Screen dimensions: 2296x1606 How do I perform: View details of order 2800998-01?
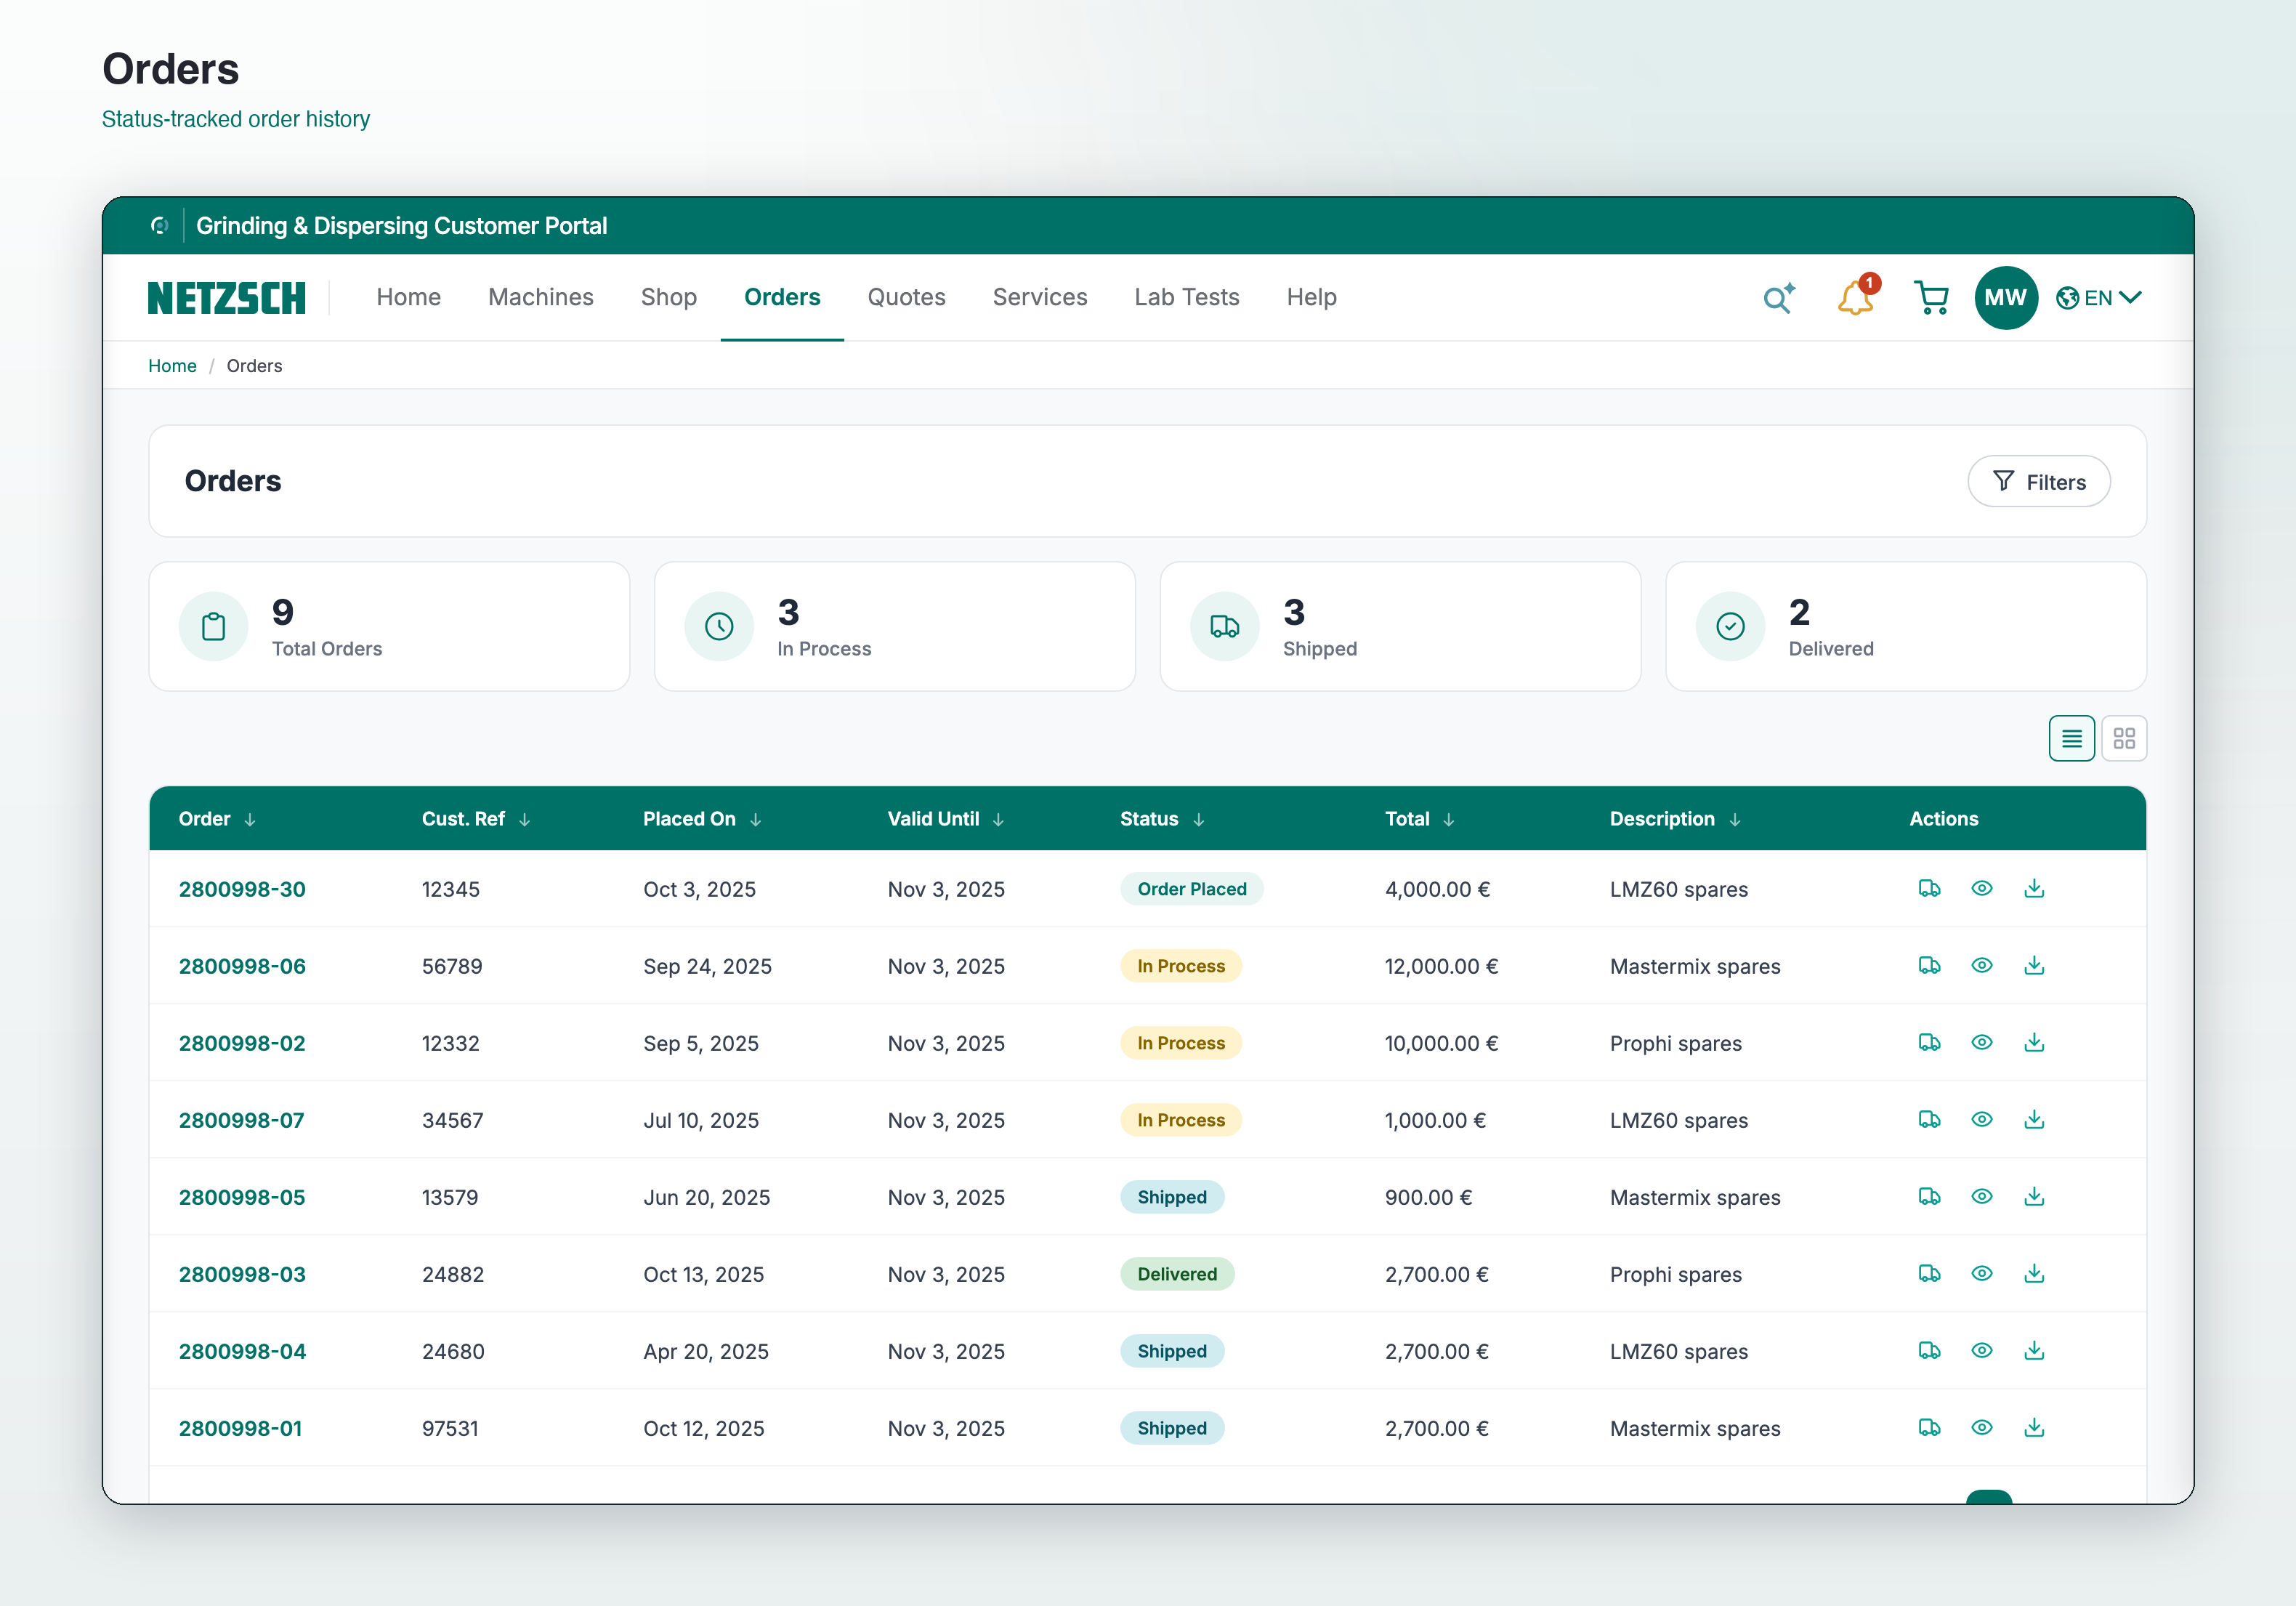(x=1982, y=1427)
